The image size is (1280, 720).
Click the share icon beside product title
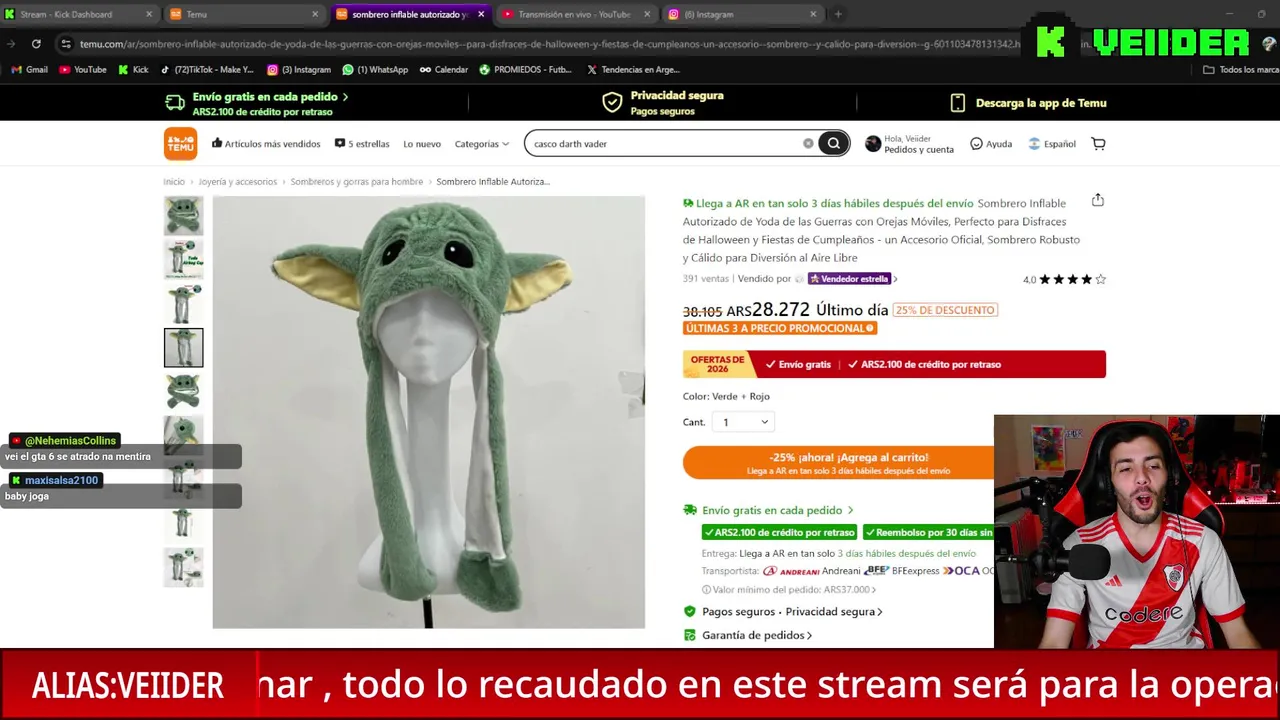pyautogui.click(x=1097, y=200)
